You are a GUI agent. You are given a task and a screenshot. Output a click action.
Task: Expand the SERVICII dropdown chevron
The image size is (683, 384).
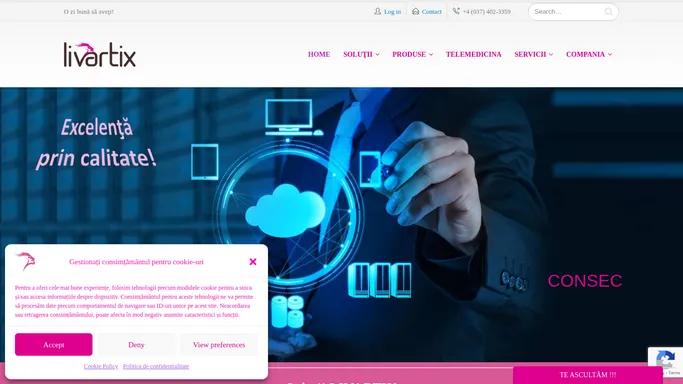pos(551,54)
